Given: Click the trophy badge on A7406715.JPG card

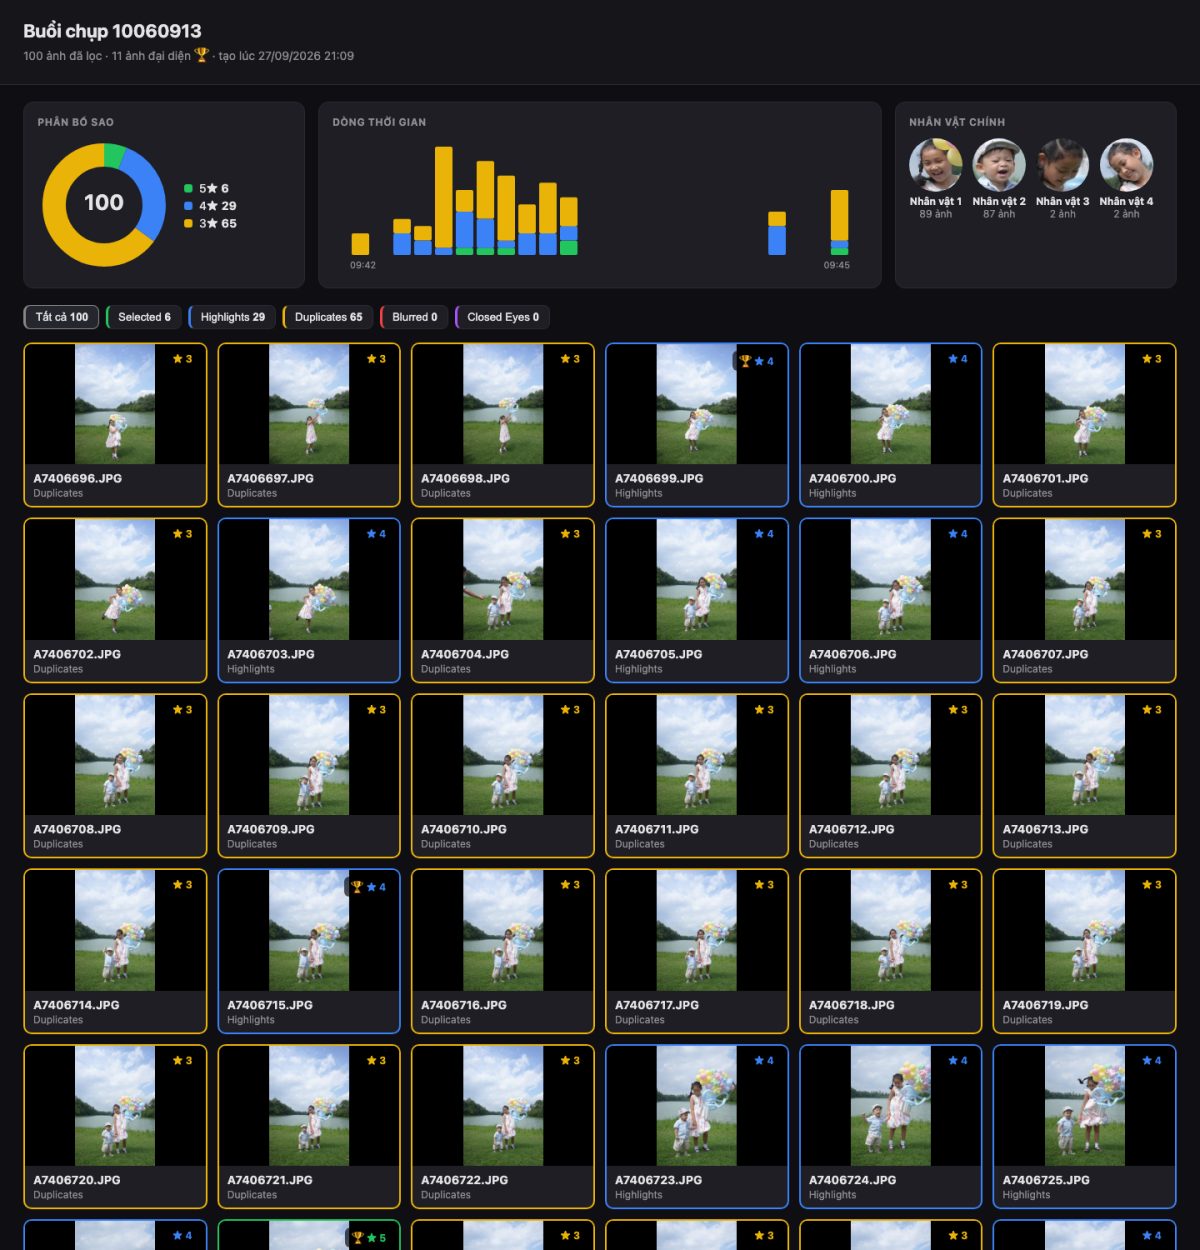Looking at the screenshot, I should pos(357,887).
